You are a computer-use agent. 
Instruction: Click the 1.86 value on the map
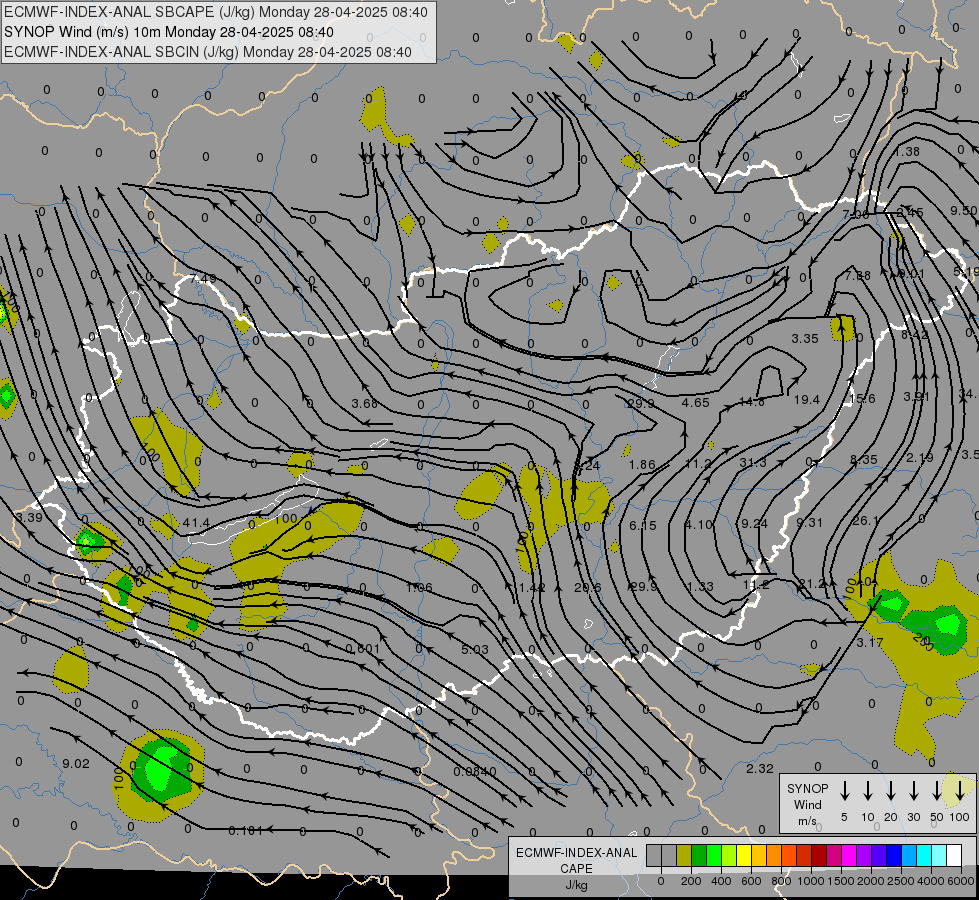(642, 464)
